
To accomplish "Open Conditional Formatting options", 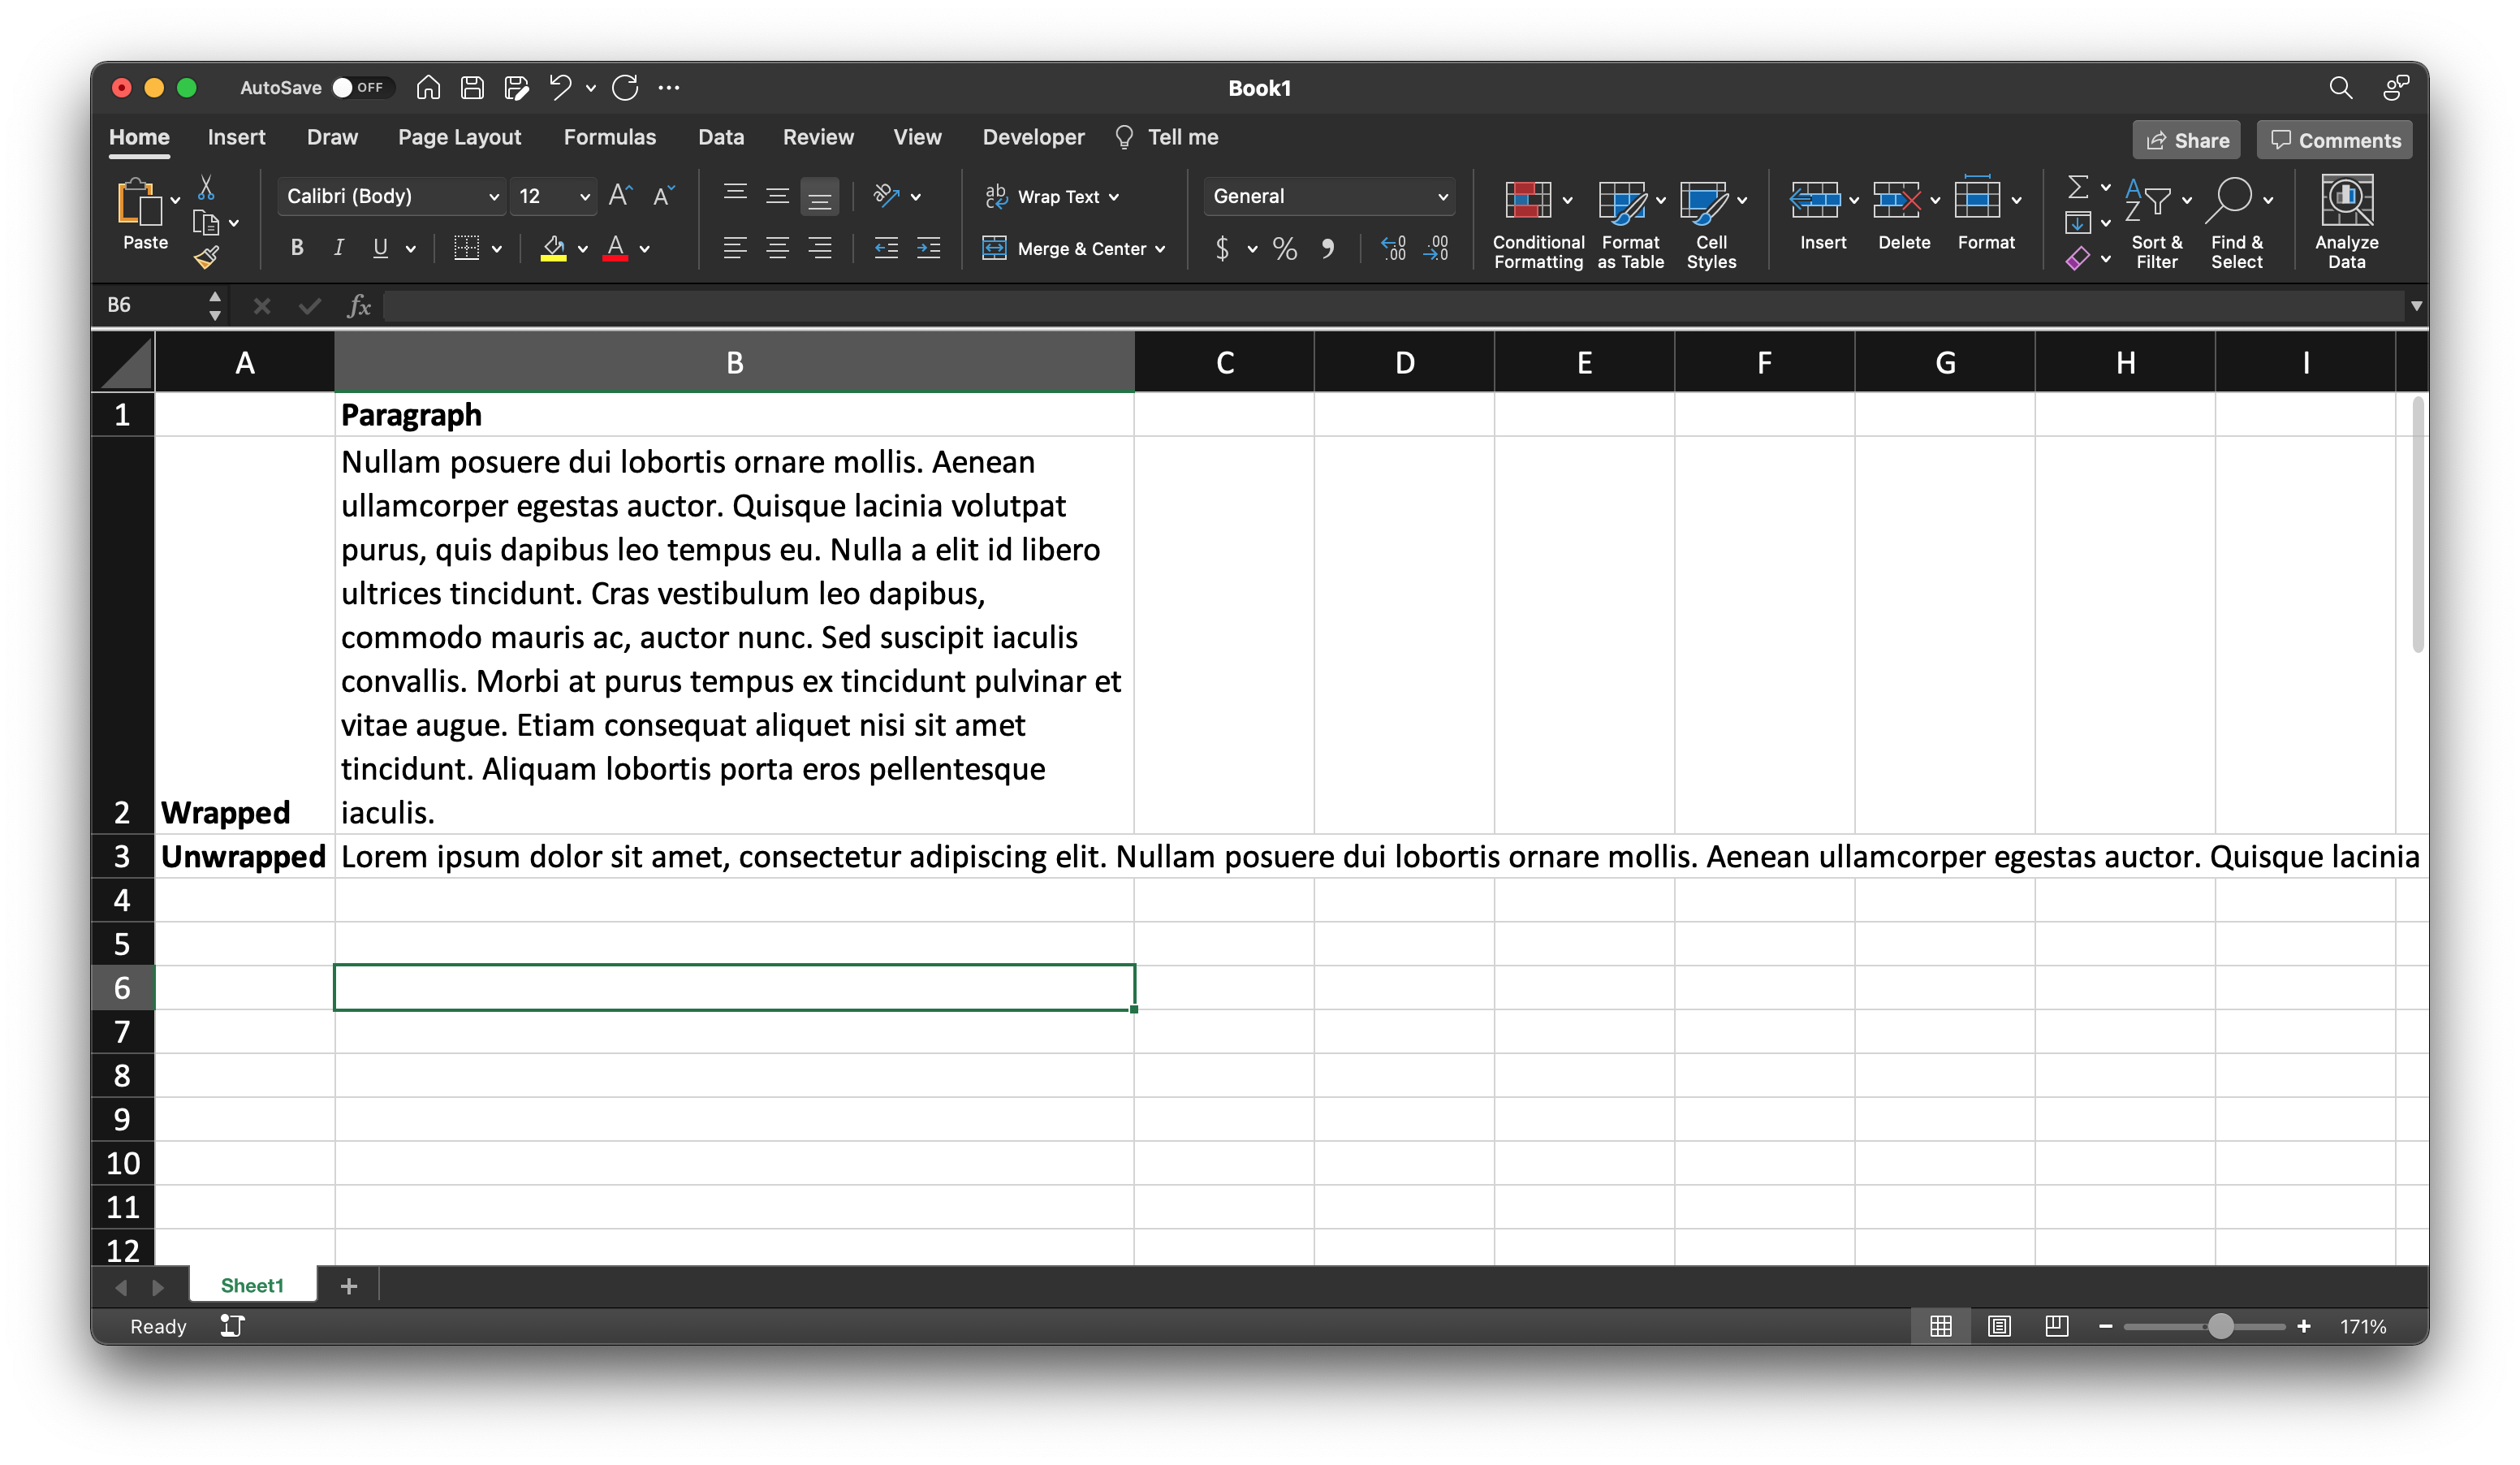I will [1537, 222].
